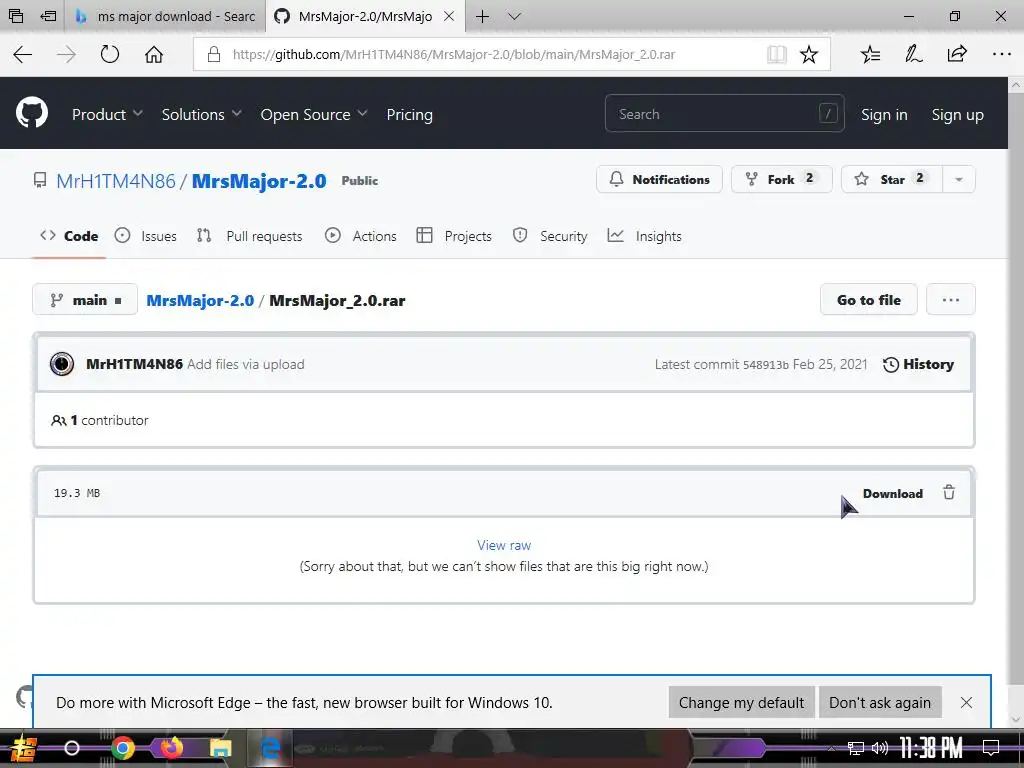Click the browser address bar URL

(x=454, y=54)
